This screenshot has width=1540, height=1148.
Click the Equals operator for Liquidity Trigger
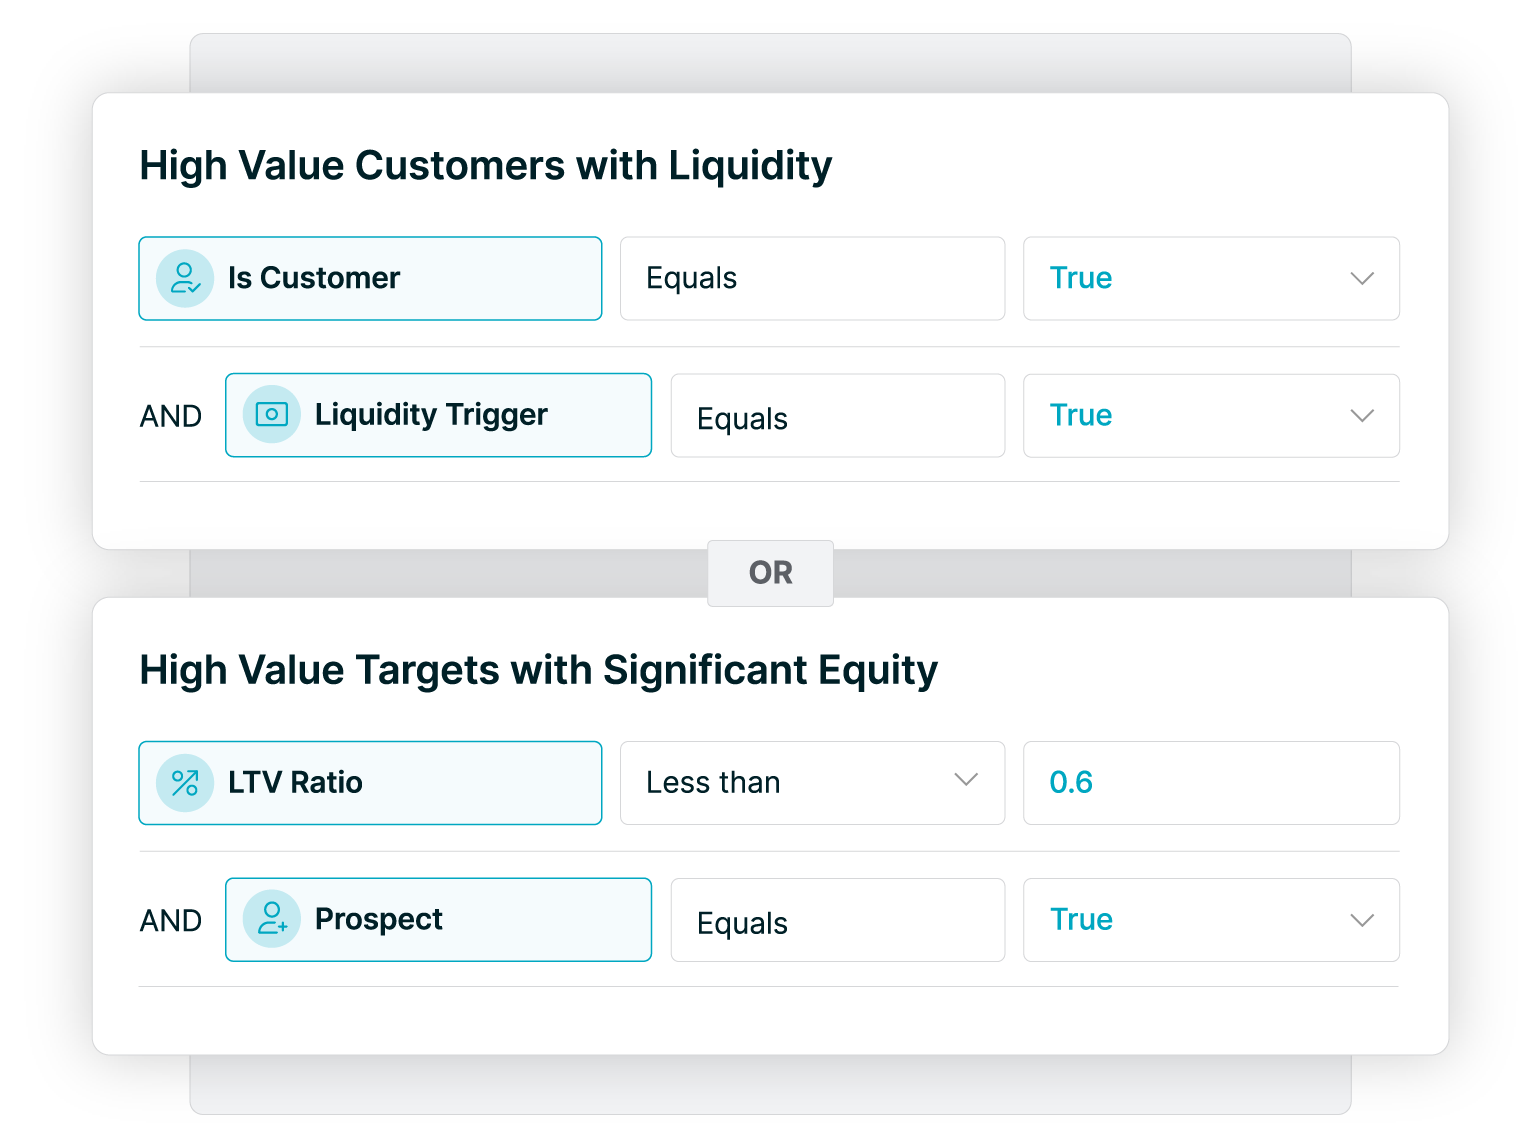coord(838,416)
